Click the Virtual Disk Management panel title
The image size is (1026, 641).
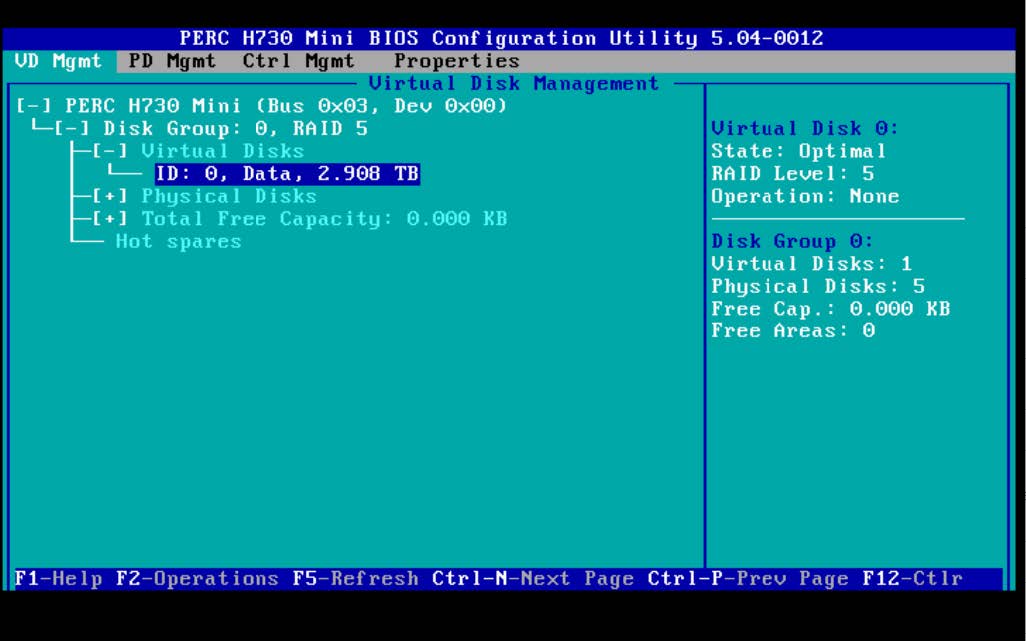(514, 84)
